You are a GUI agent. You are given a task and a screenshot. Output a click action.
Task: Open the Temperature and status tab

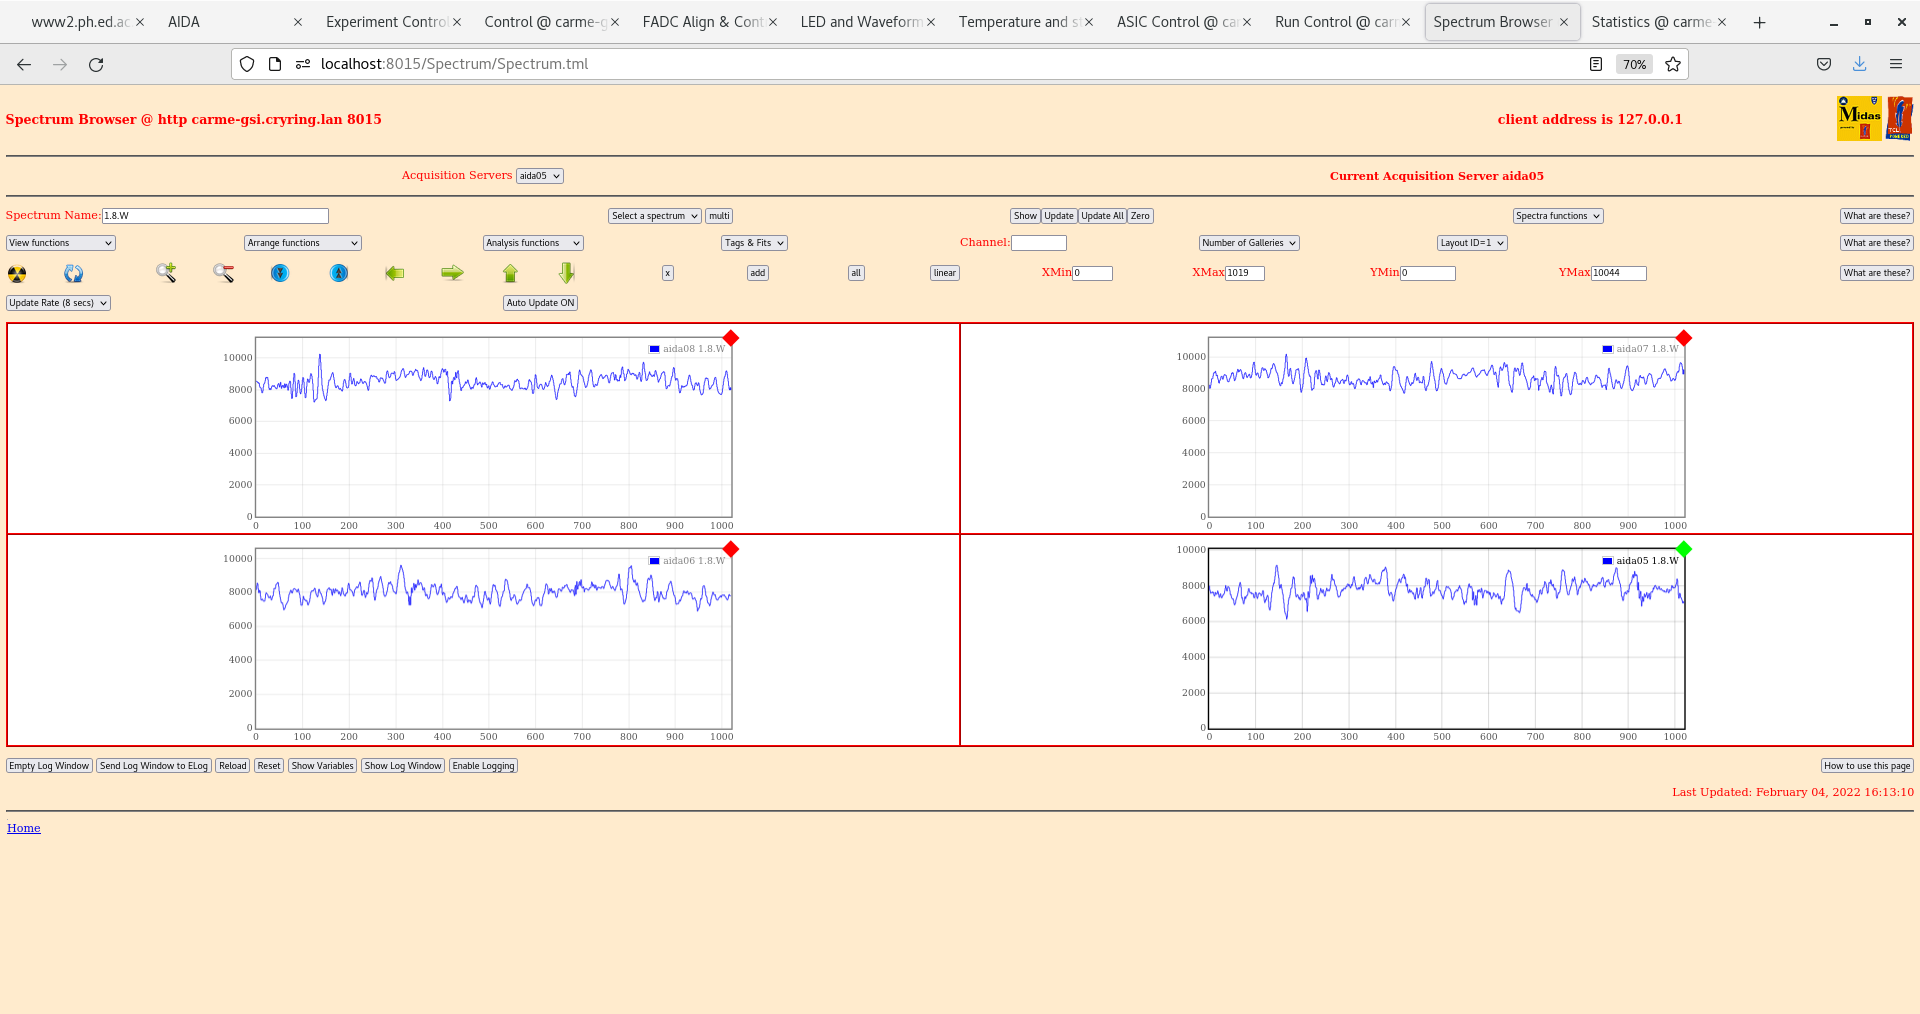click(x=1018, y=22)
